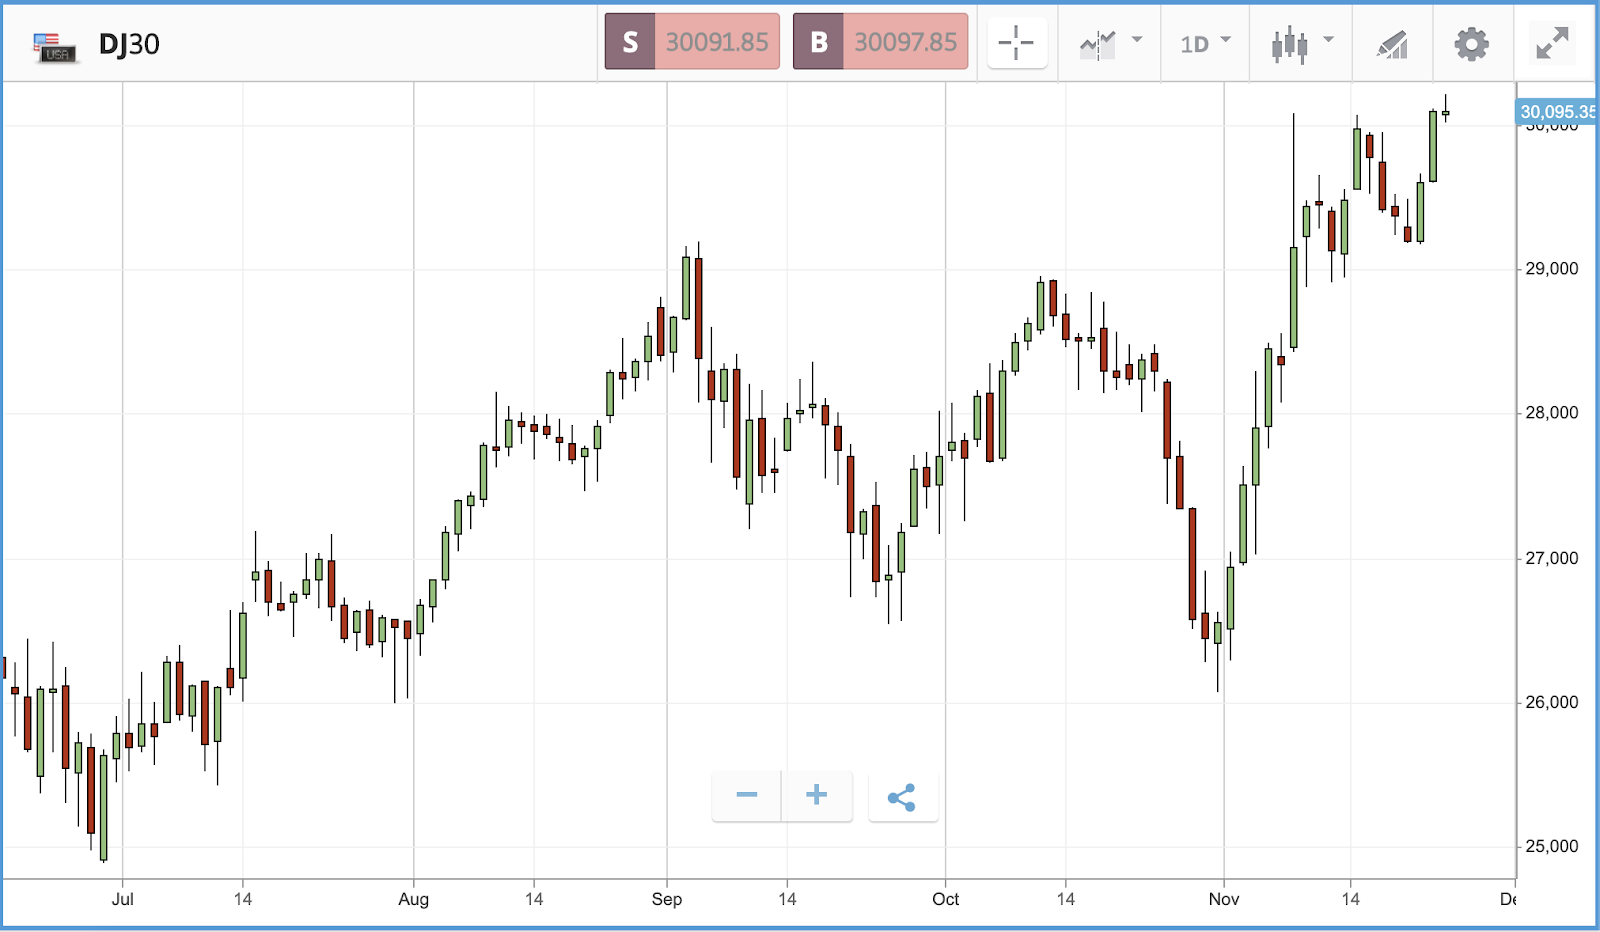Select the drawing tools pencil icon
The width and height of the screenshot is (1600, 932).
point(1392,44)
